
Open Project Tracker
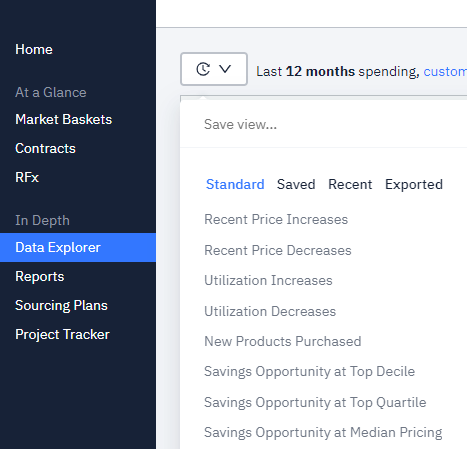coord(62,334)
